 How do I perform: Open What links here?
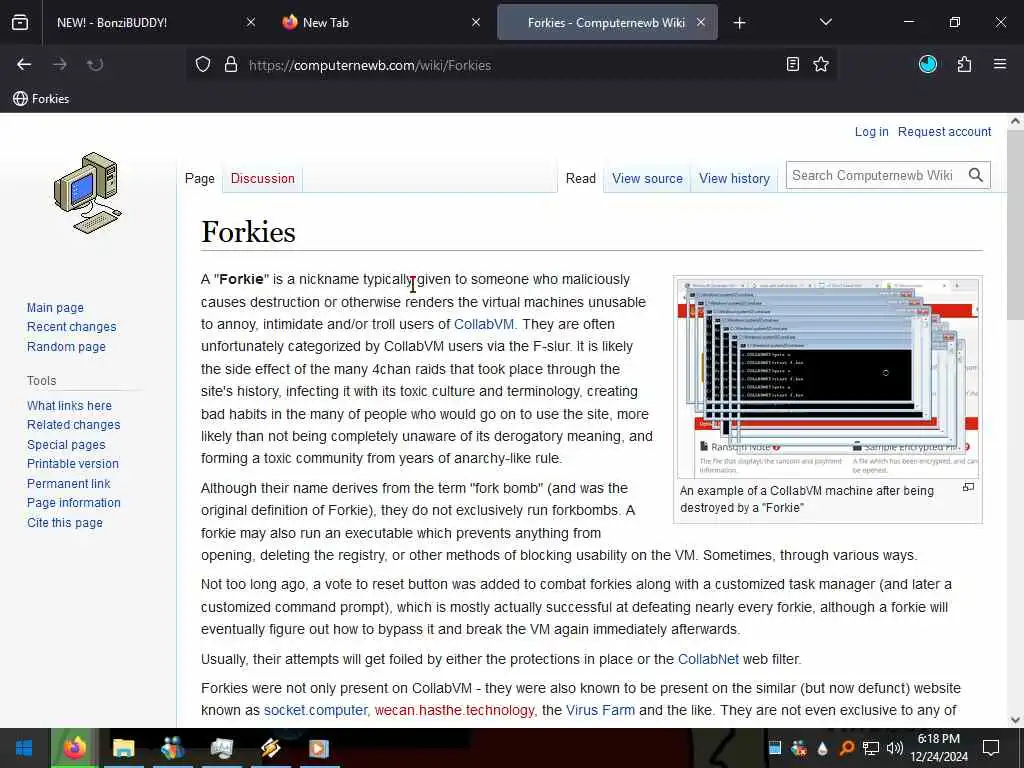coord(69,406)
